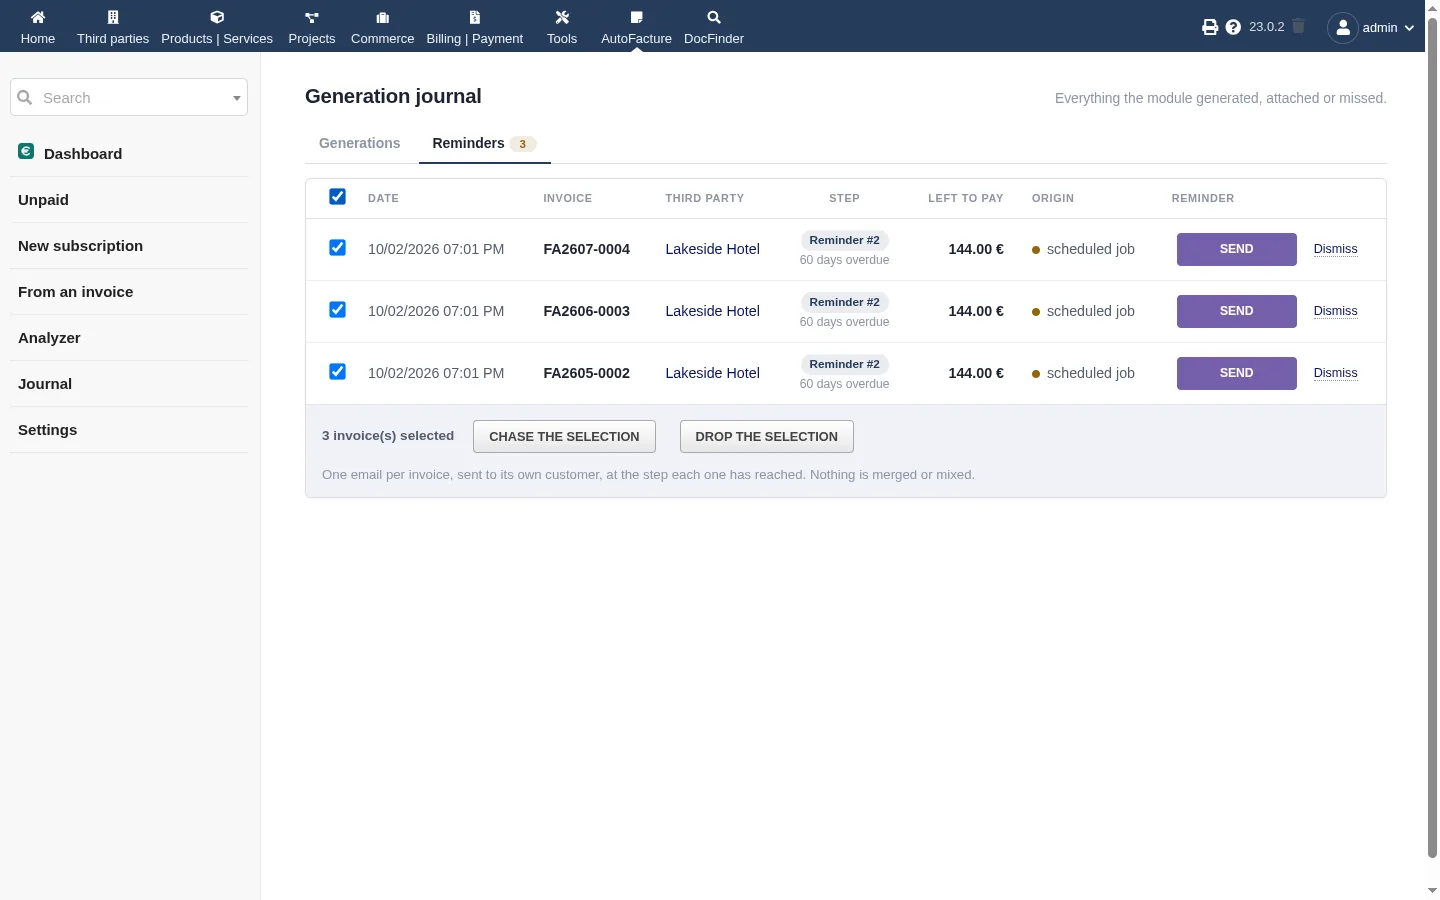Expand the sidebar search dropdown arrow
The width and height of the screenshot is (1440, 900).
point(237,98)
